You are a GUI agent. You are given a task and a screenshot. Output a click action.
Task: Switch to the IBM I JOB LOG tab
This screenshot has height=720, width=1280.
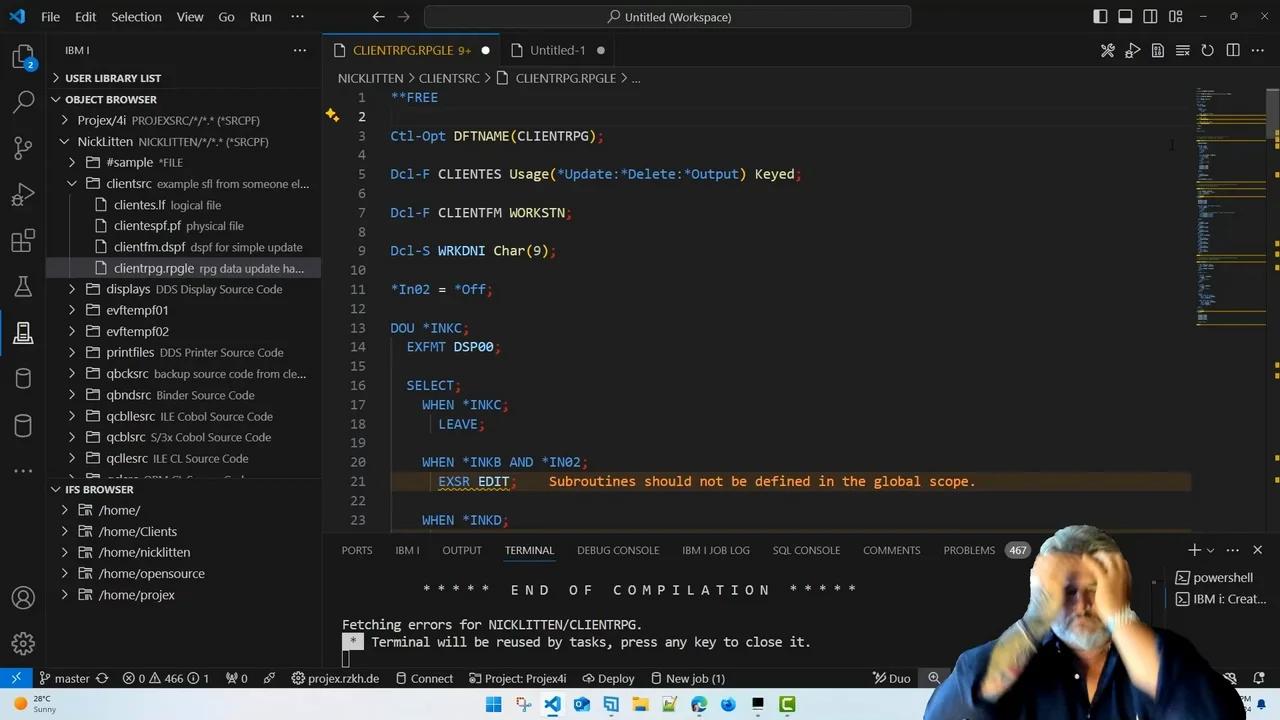pos(716,550)
